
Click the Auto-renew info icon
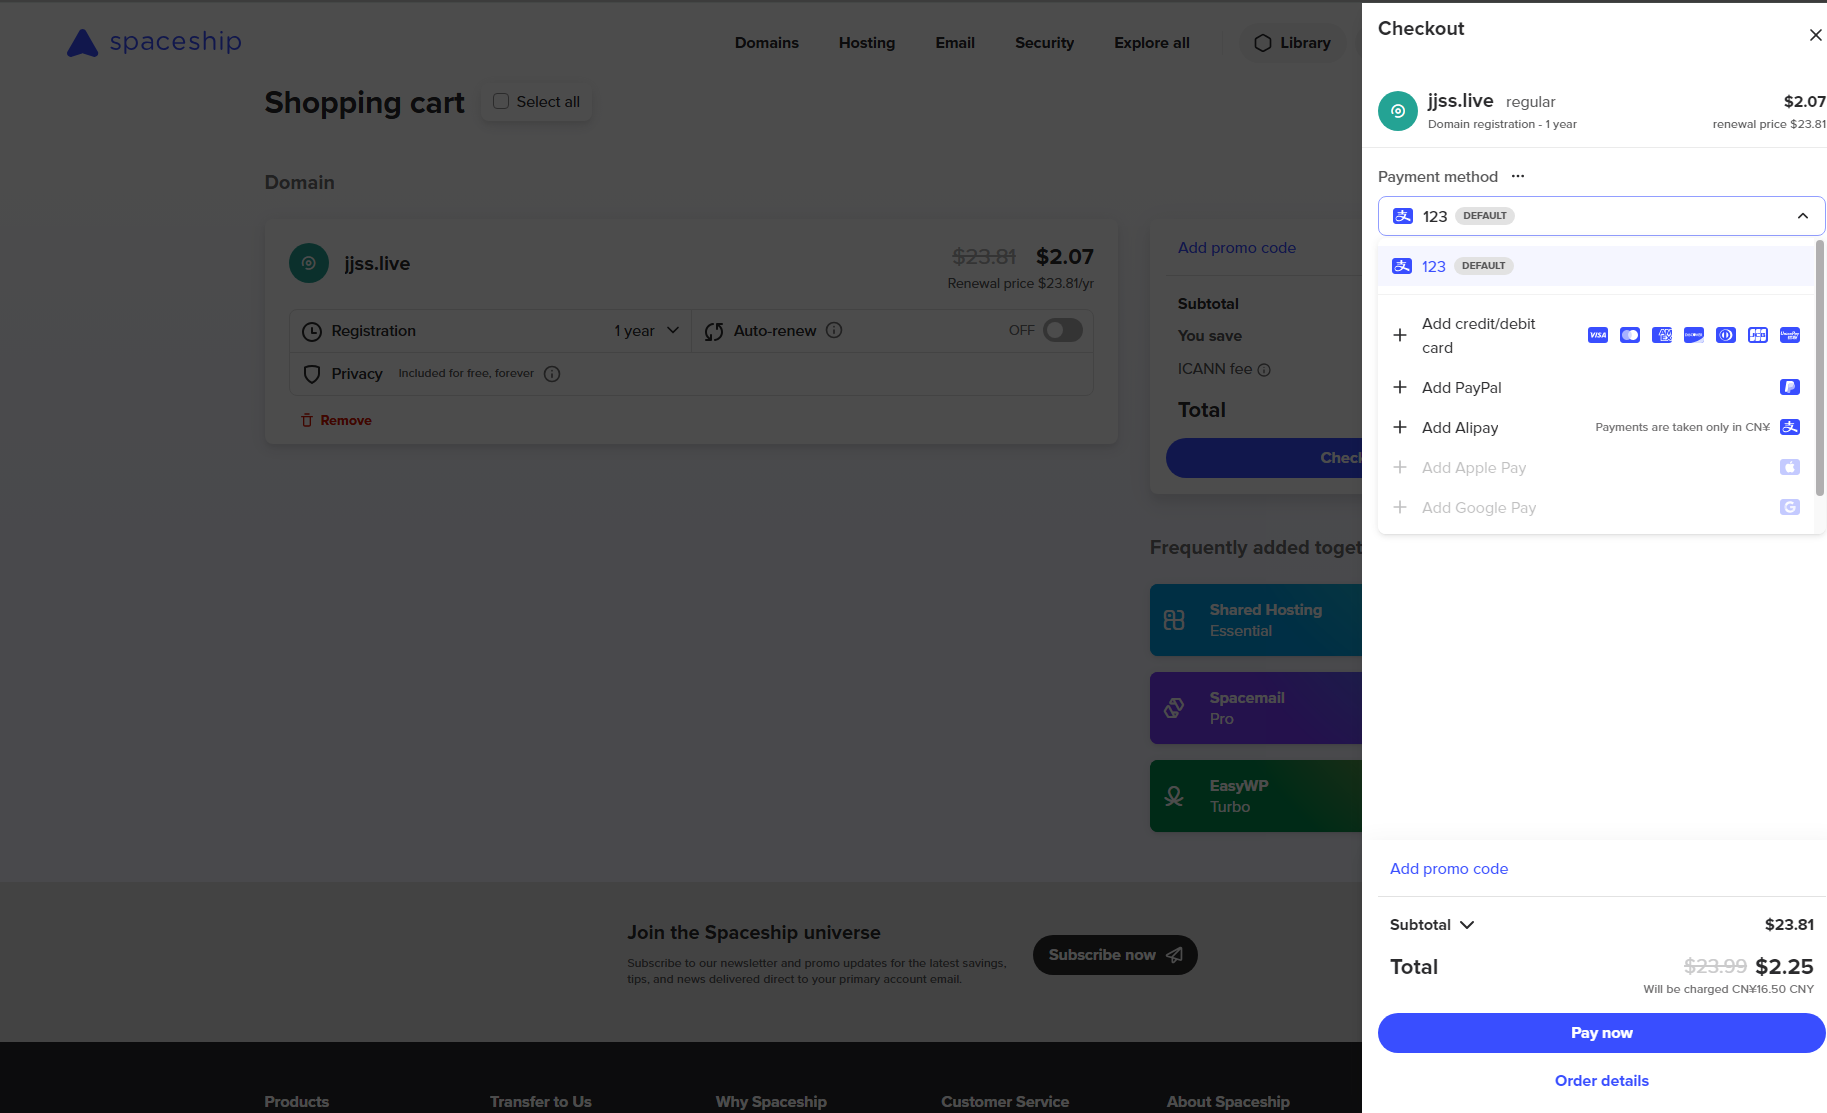pyautogui.click(x=834, y=330)
